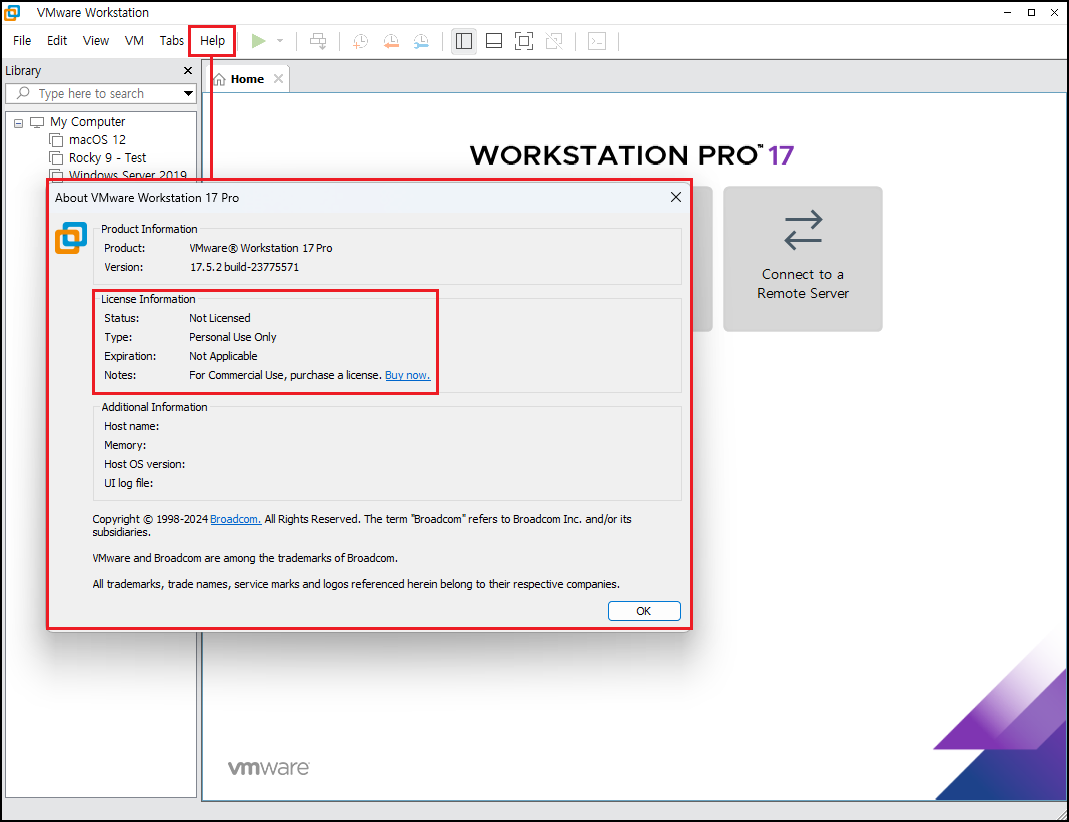
Task: Click the Unity mode toolbar icon
Action: 554,41
